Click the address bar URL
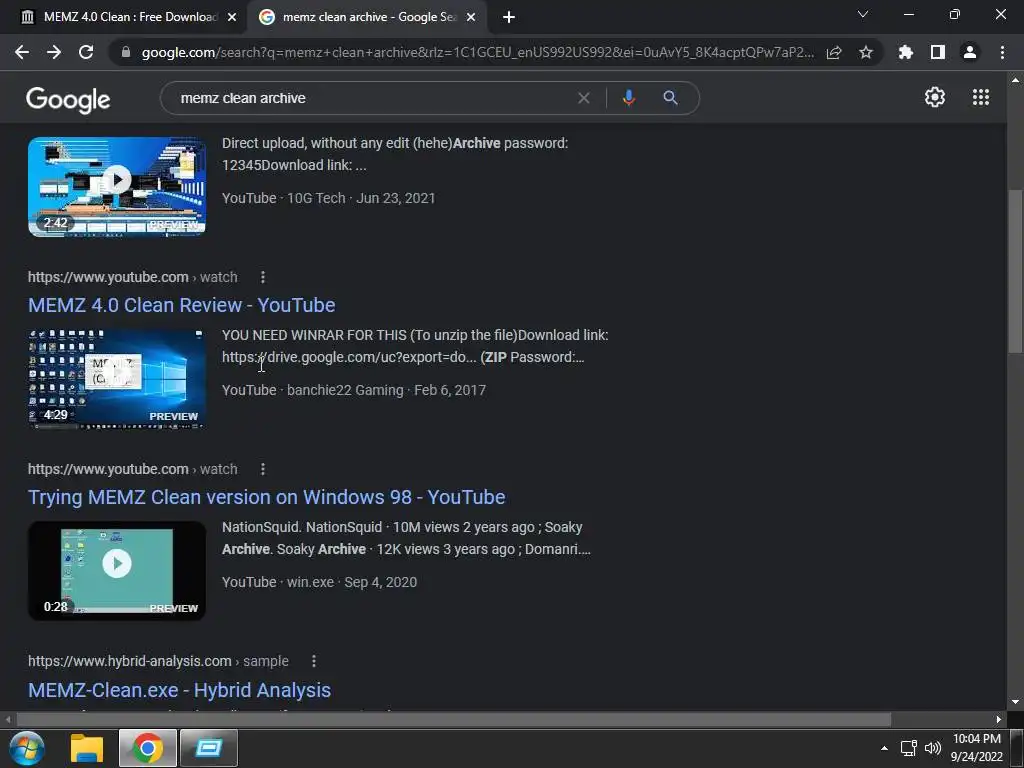1024x768 pixels. coord(477,52)
